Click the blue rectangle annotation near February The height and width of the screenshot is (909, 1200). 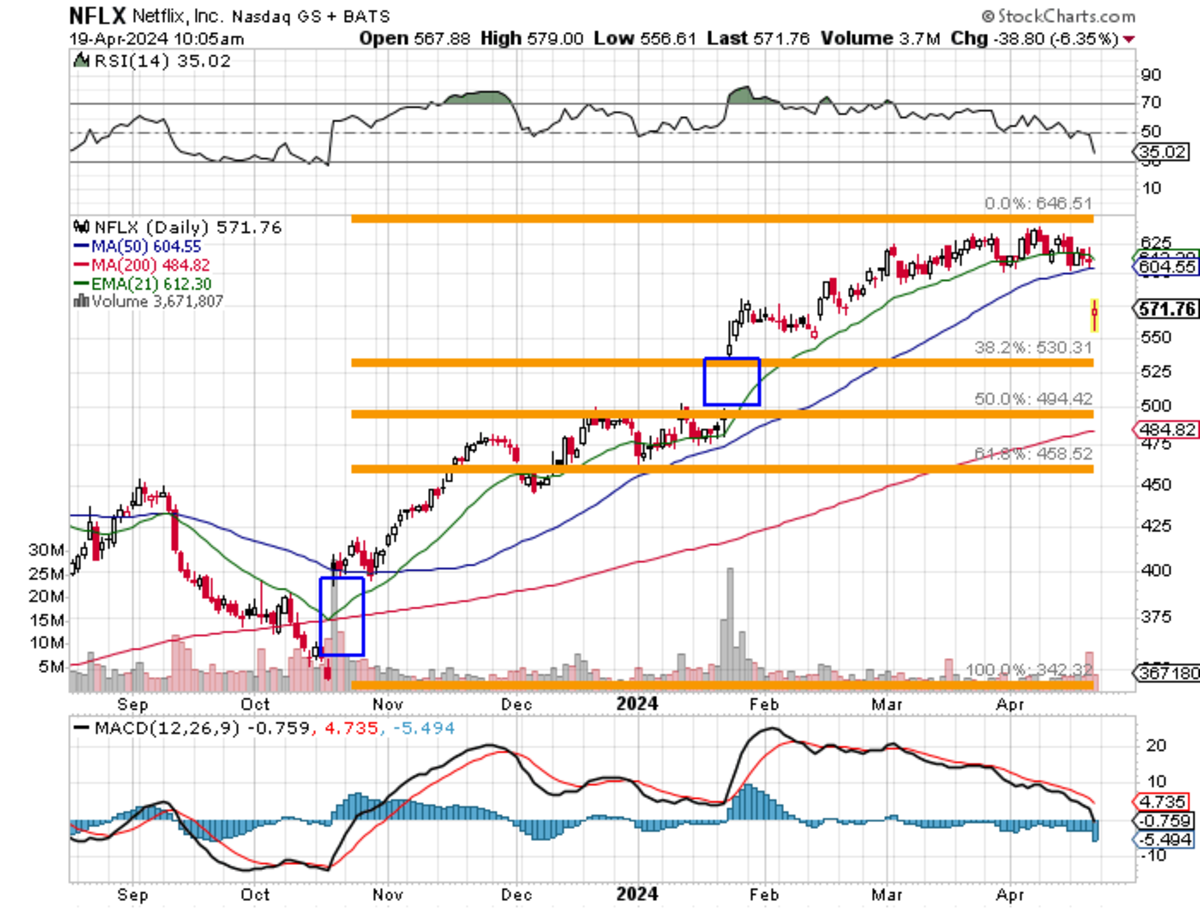pyautogui.click(x=732, y=383)
